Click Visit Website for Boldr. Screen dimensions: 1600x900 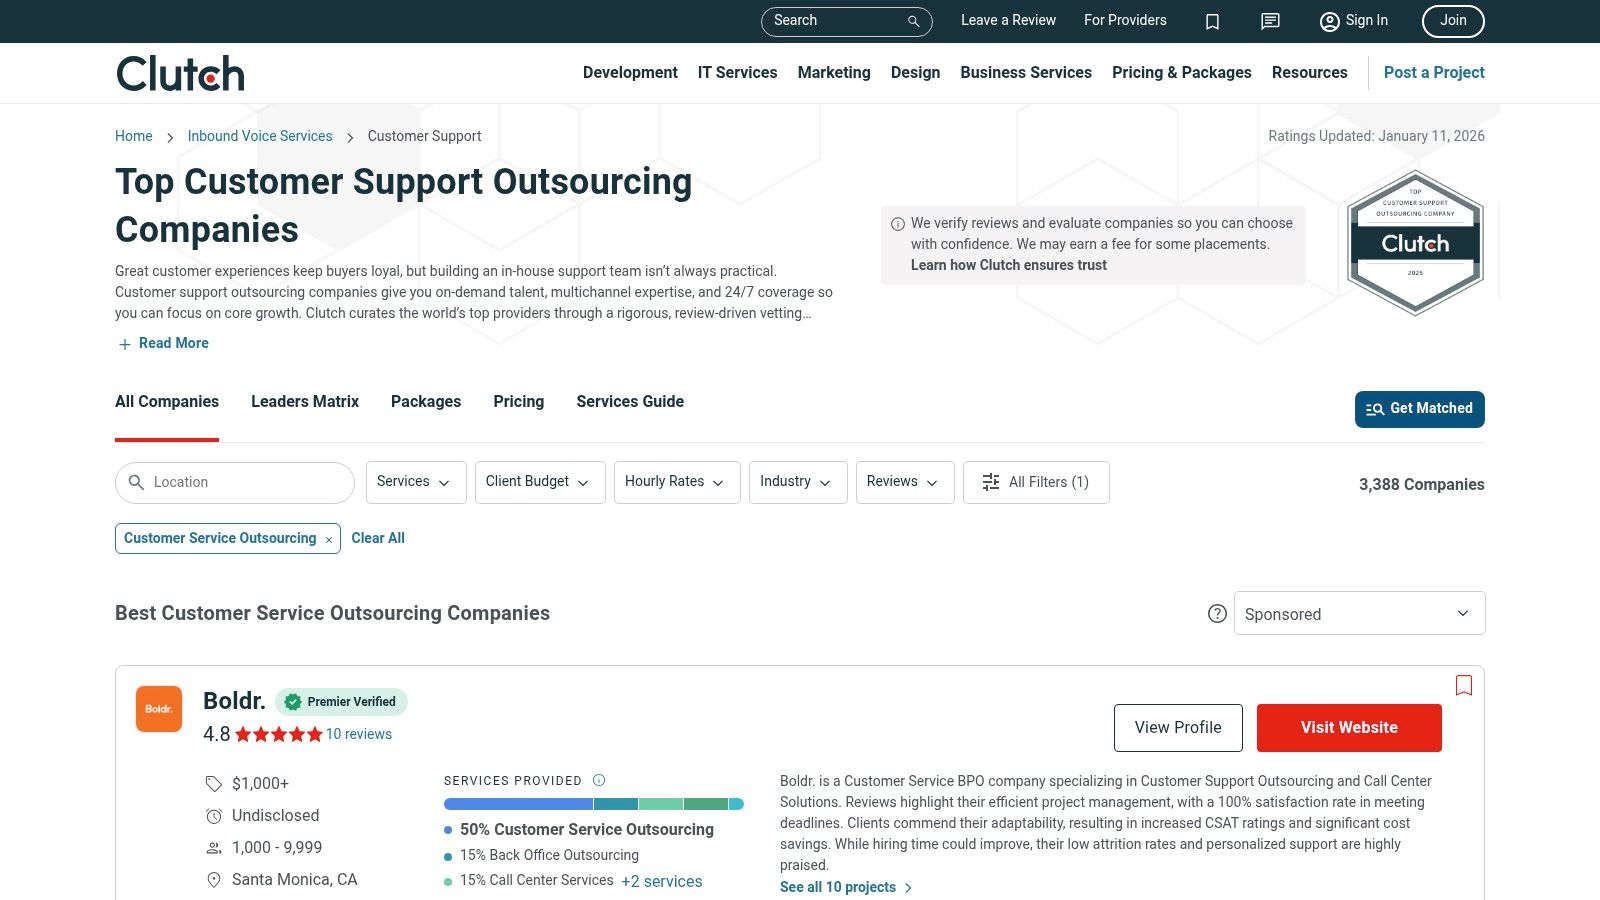click(1349, 728)
